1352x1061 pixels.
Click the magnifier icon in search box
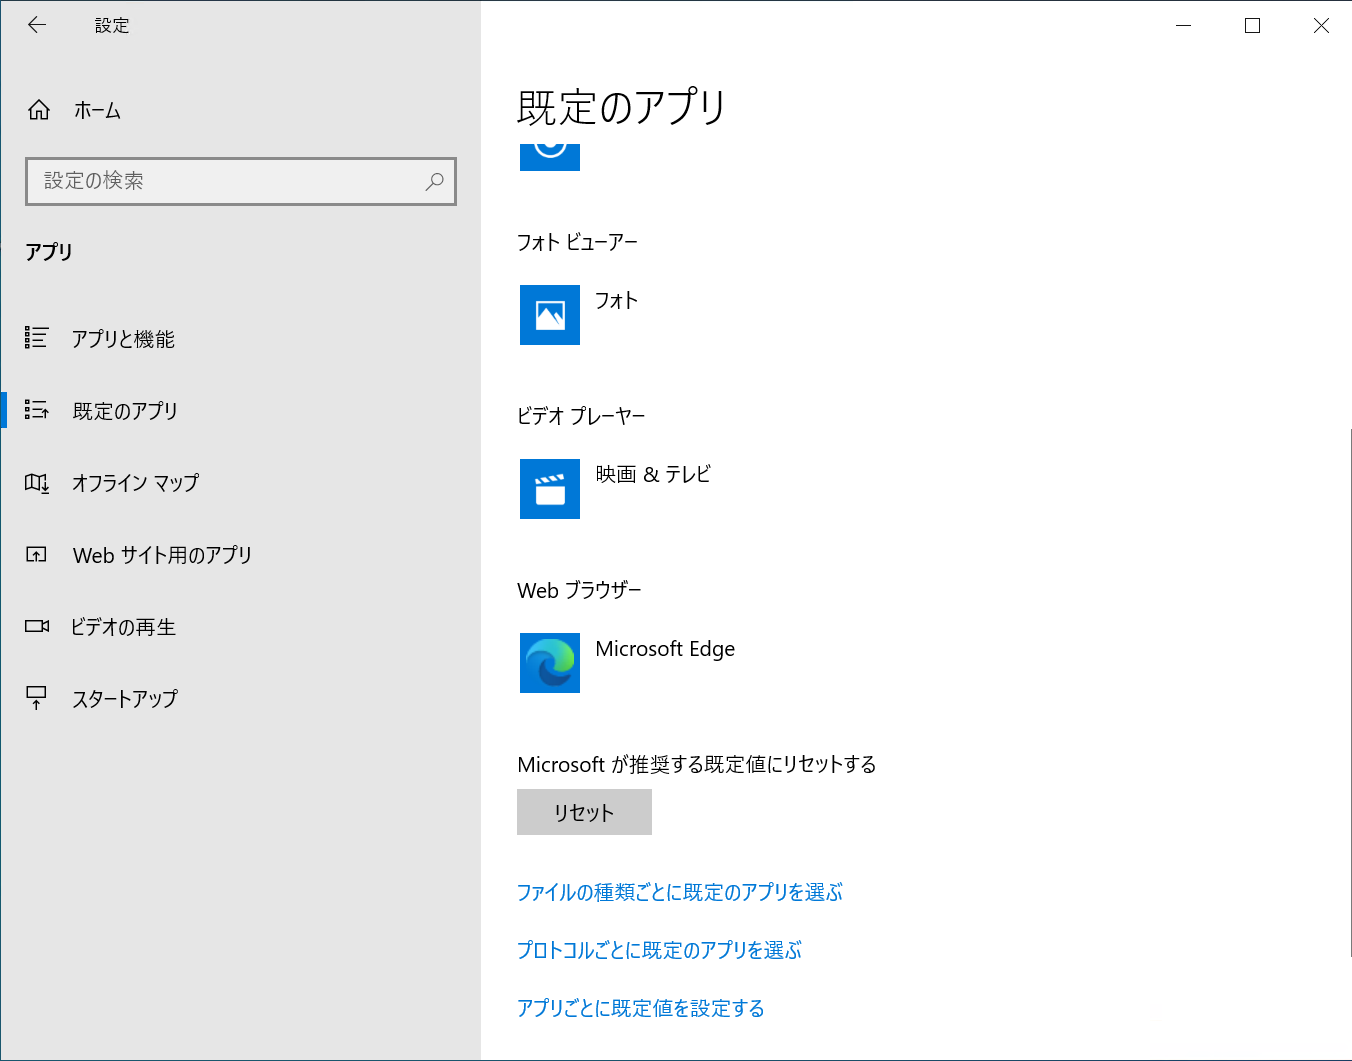point(434,182)
